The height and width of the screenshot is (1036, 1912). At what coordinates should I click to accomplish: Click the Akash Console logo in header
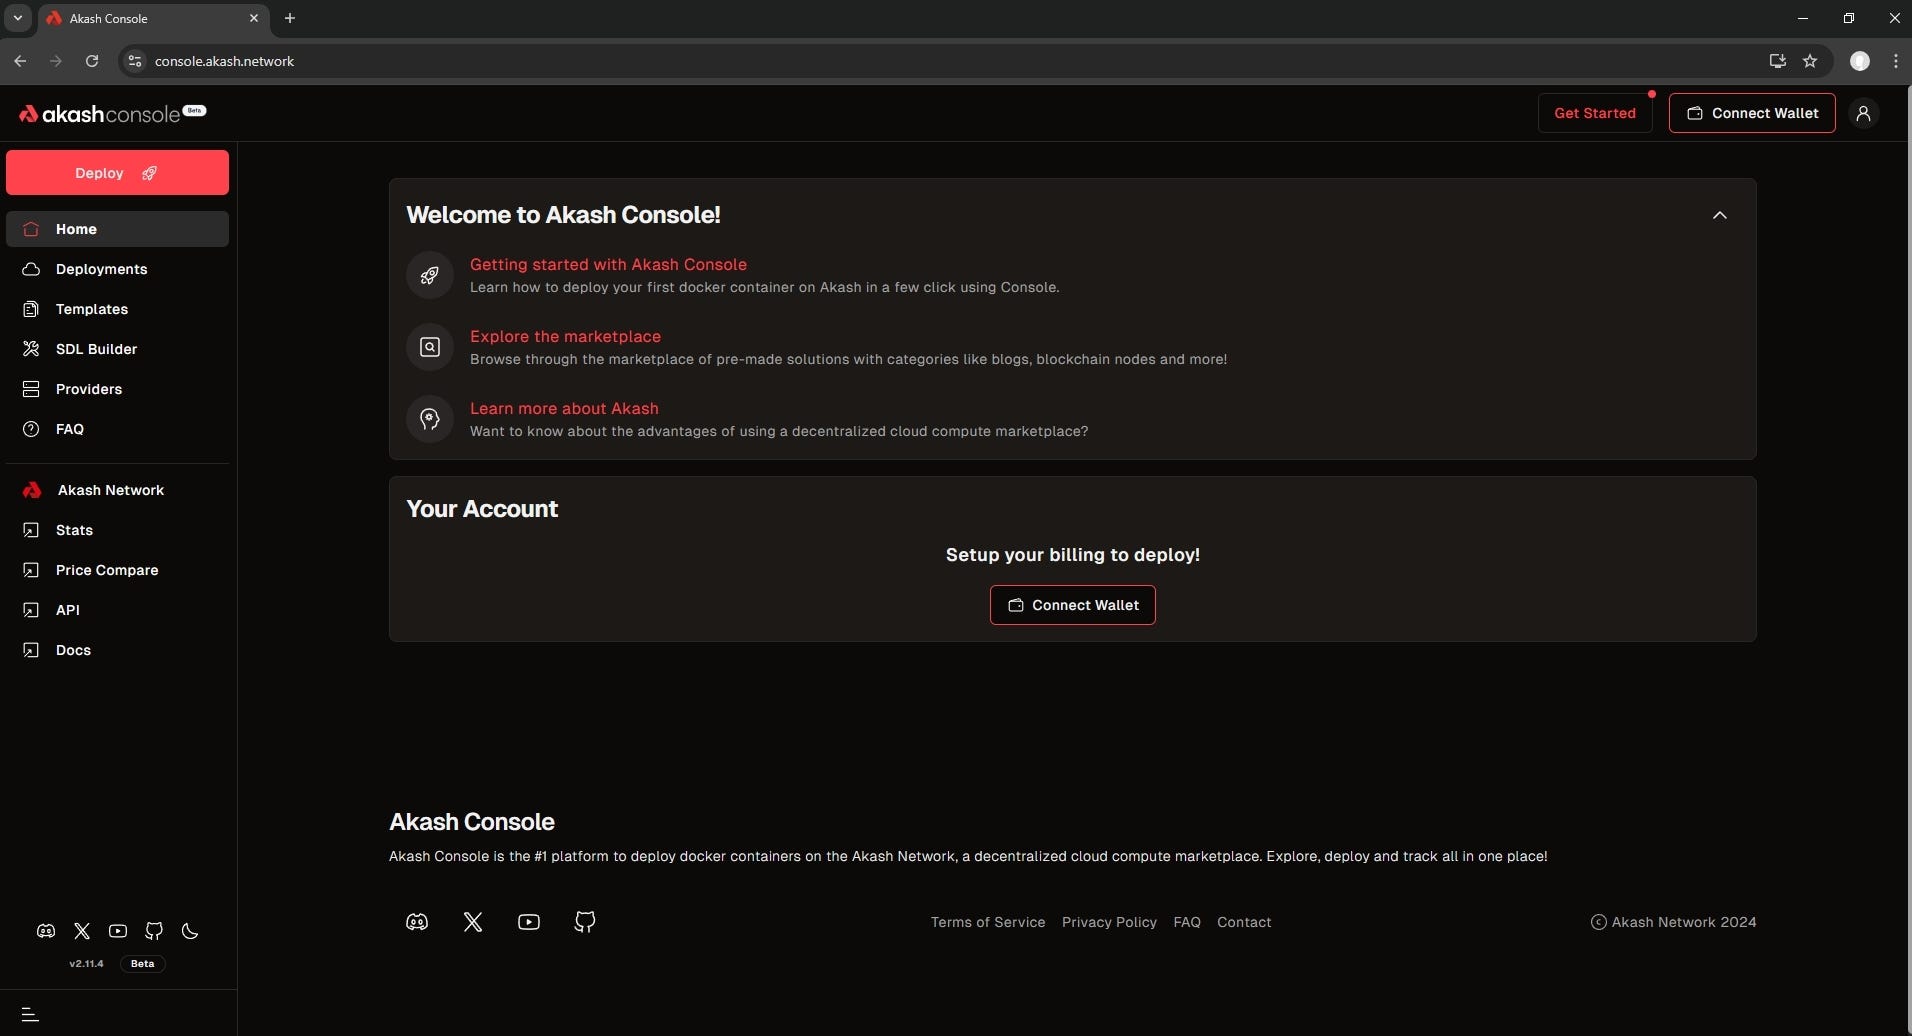(112, 113)
